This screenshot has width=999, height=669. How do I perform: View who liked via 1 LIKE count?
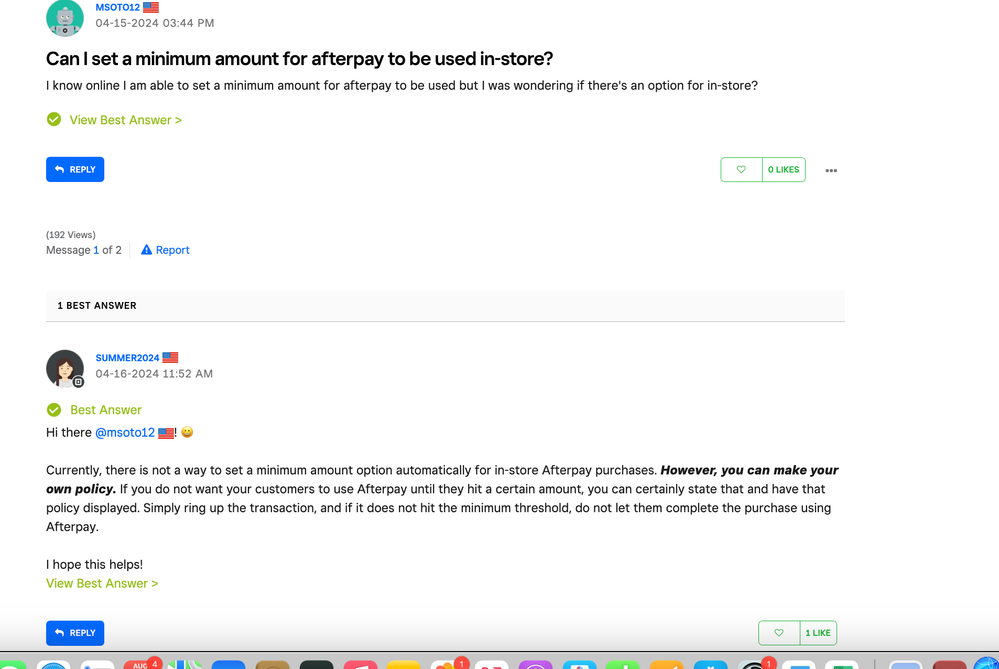(x=818, y=633)
